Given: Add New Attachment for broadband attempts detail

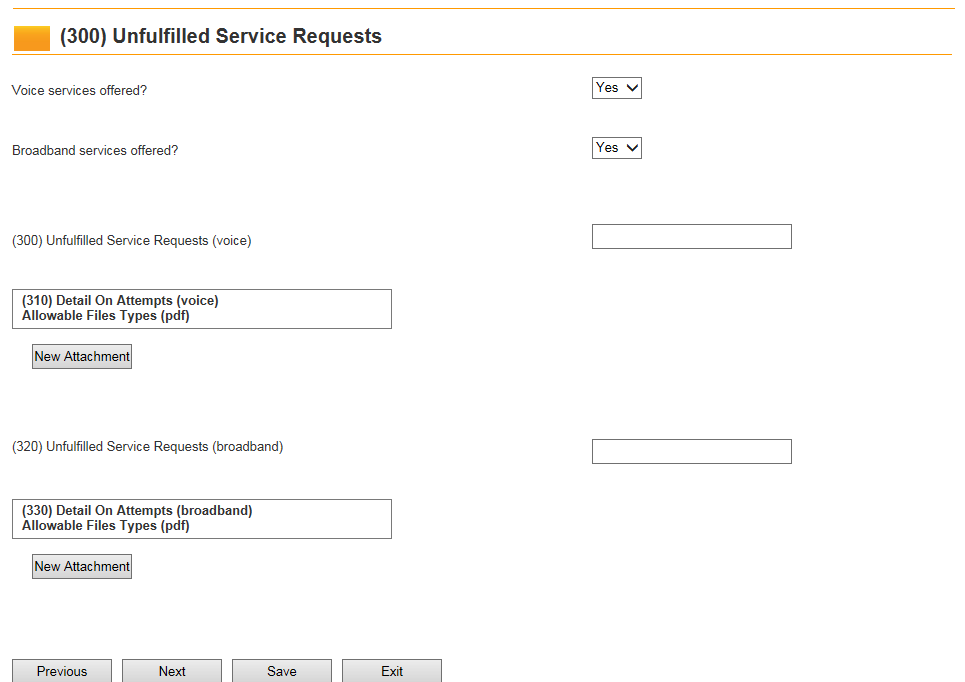Looking at the screenshot, I should coord(82,567).
